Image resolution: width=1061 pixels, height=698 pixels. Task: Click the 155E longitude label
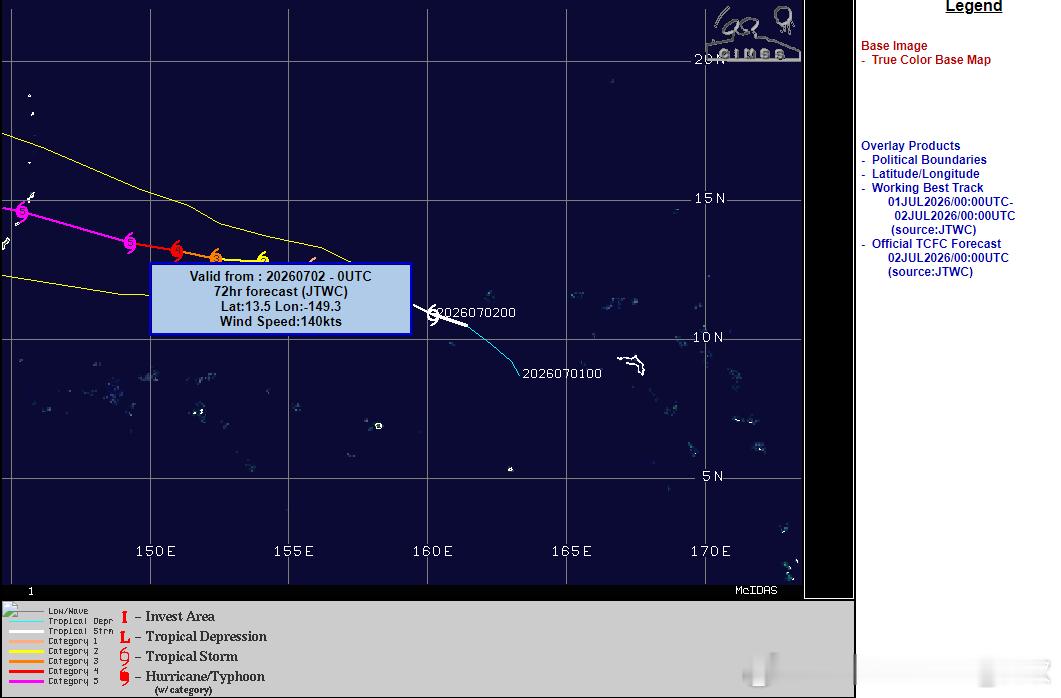(294, 551)
